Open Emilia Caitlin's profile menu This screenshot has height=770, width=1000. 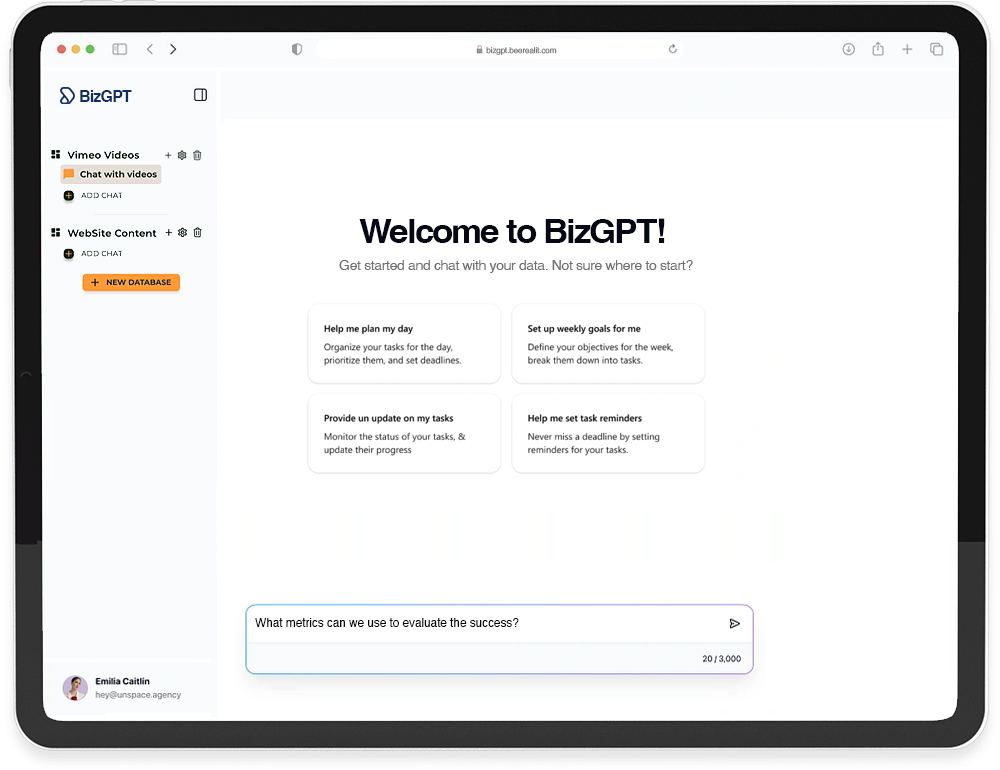[122, 688]
